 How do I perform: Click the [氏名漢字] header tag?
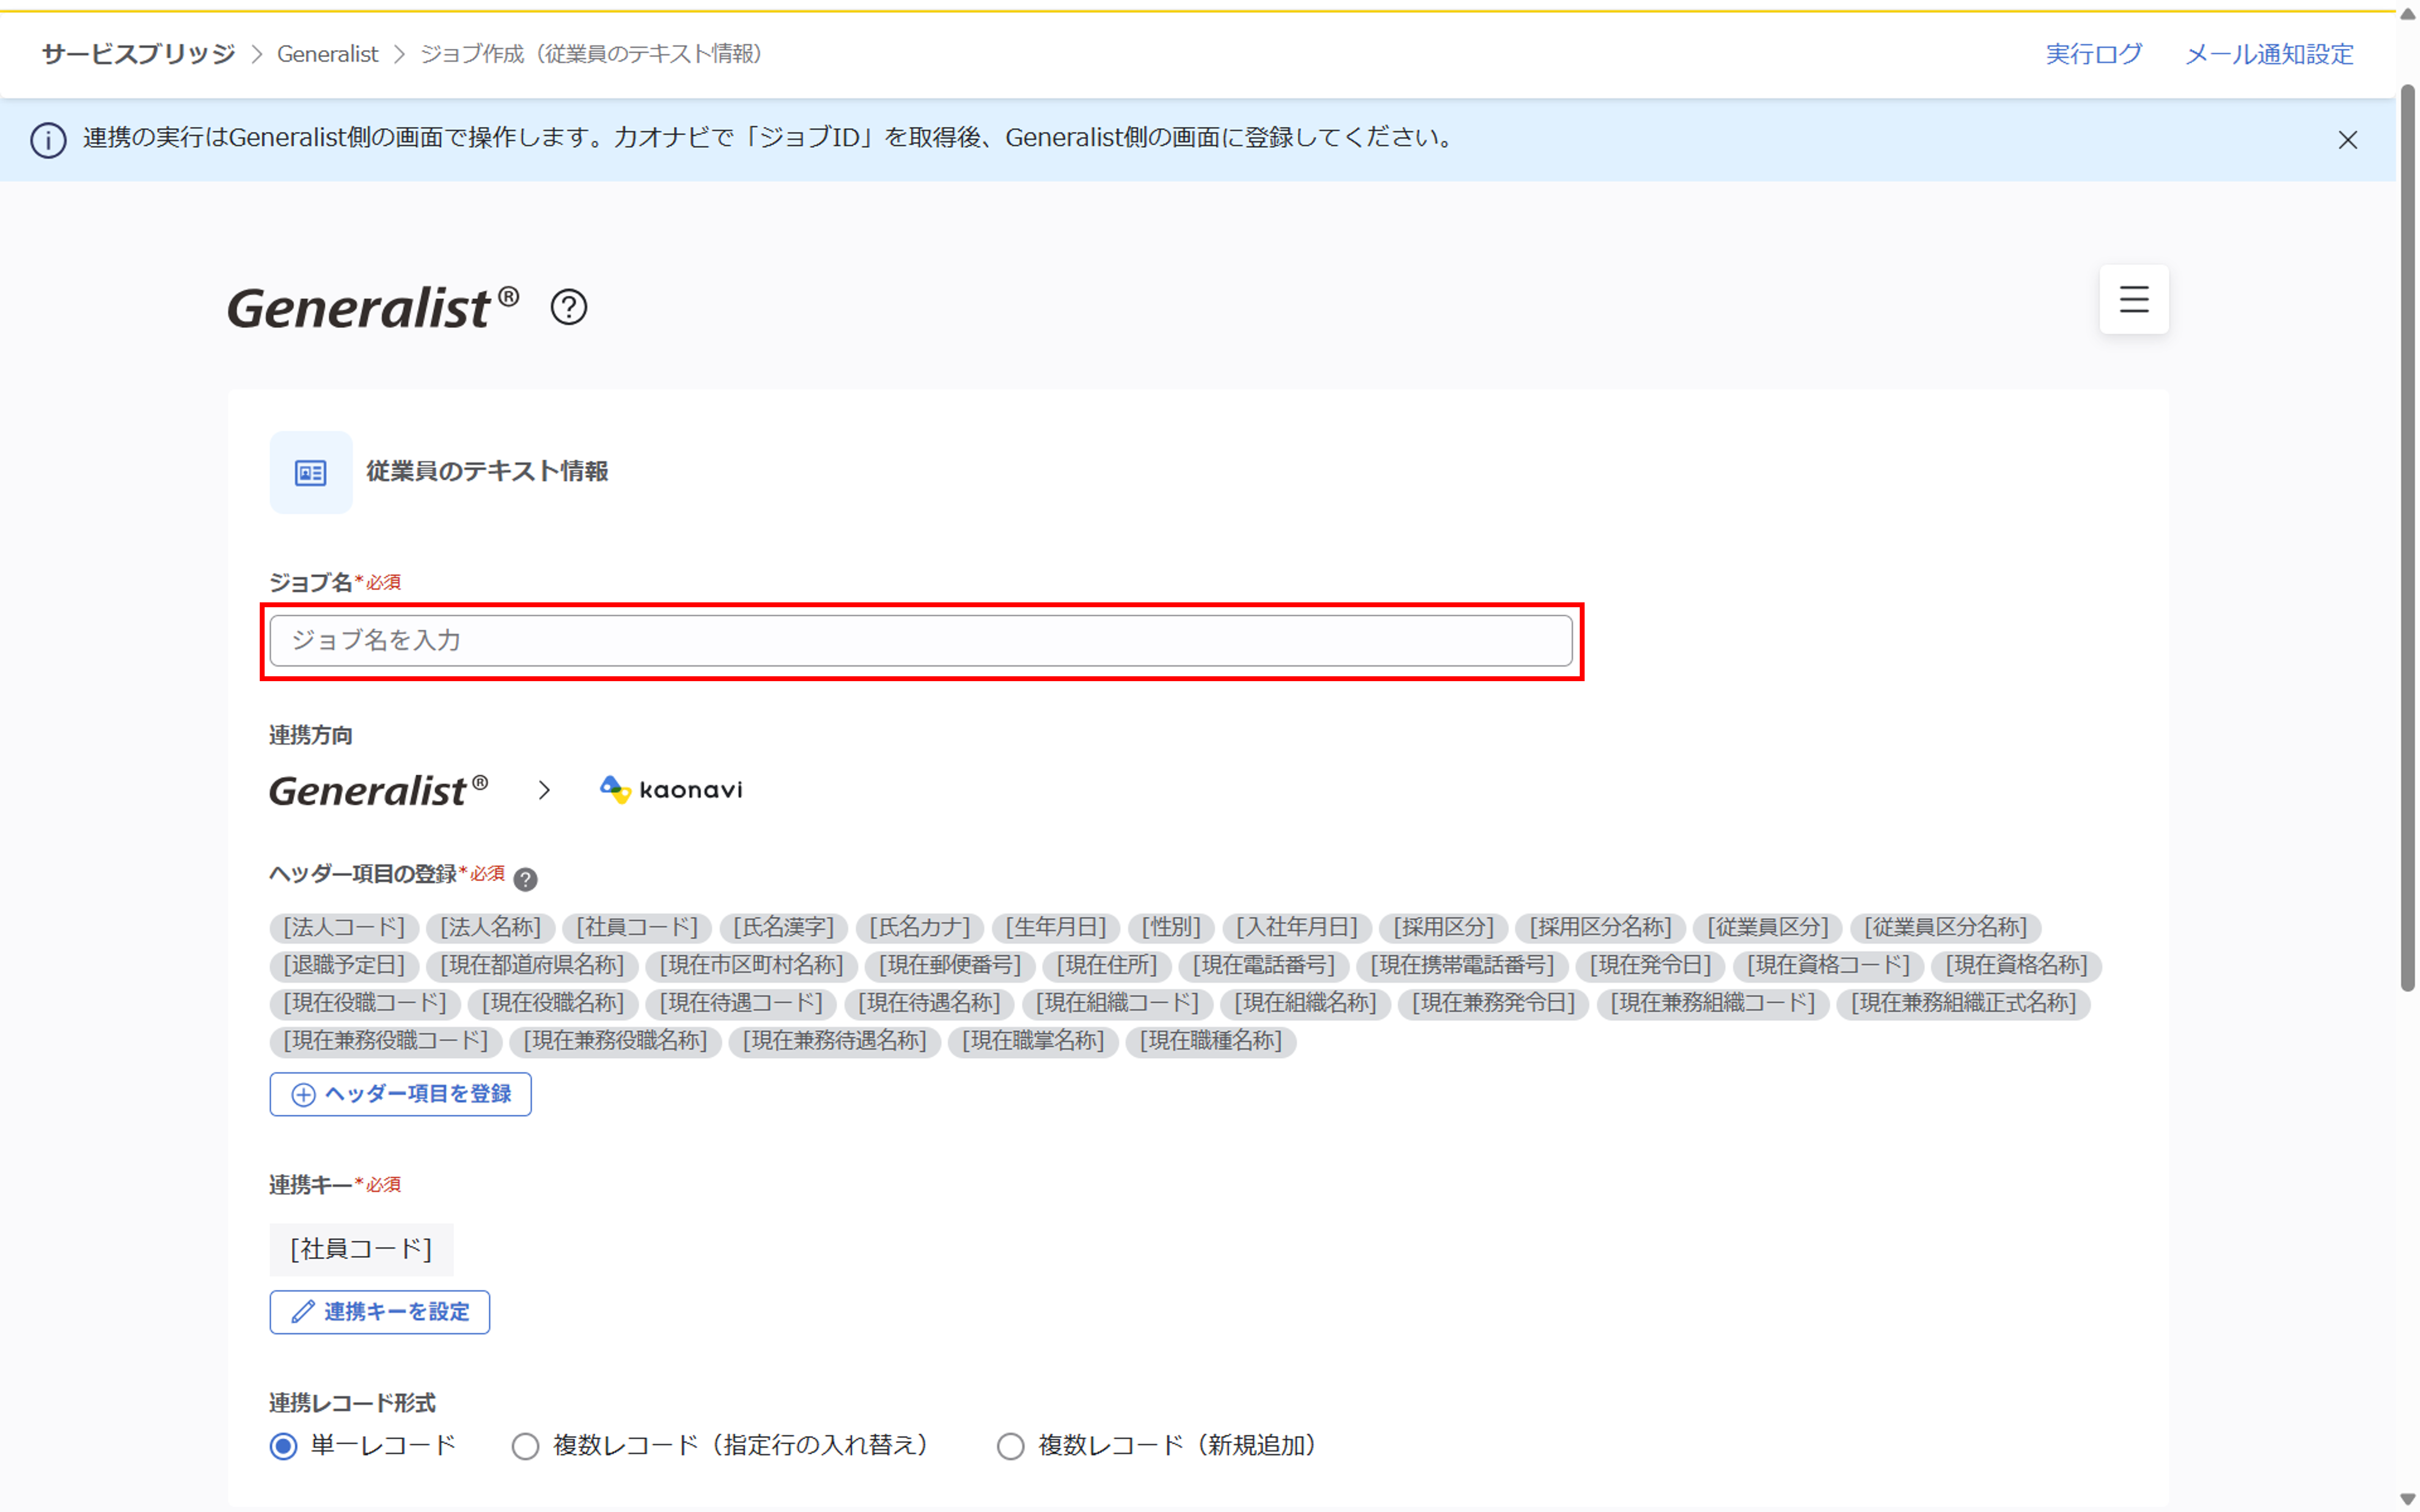tap(783, 927)
